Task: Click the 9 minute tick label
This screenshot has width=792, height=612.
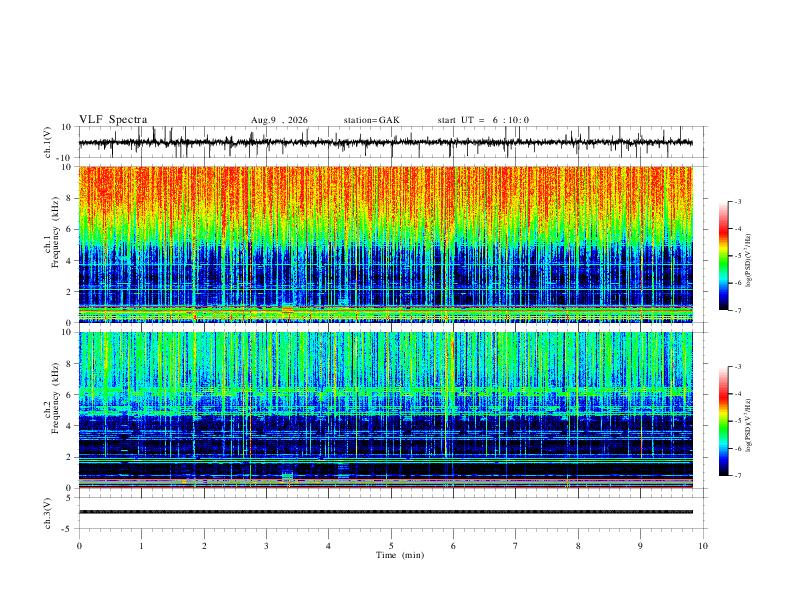Action: pyautogui.click(x=640, y=546)
